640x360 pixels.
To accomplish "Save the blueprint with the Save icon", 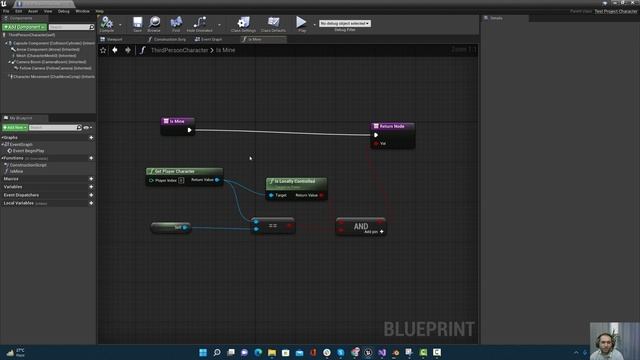I will (x=138, y=22).
